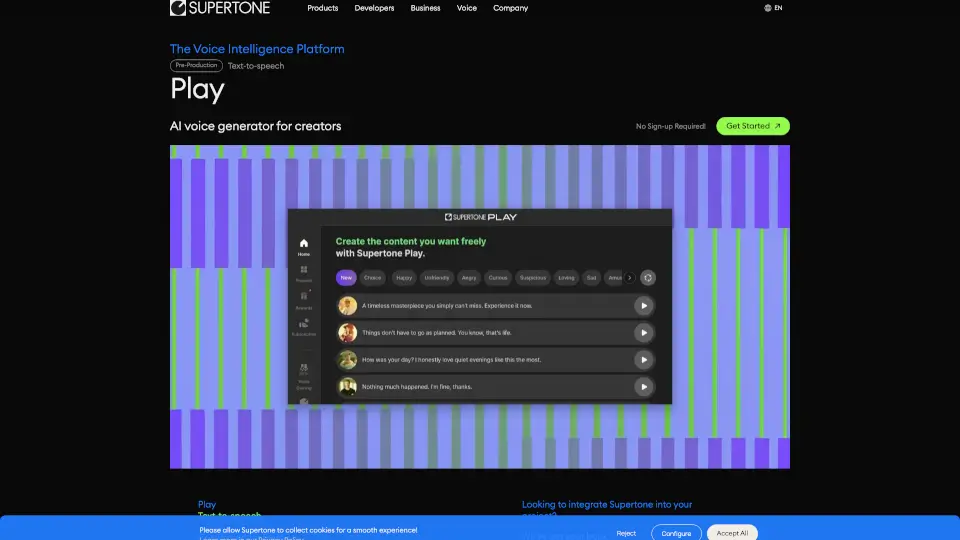Open Configure cookie settings
The image size is (960, 540).
click(676, 533)
